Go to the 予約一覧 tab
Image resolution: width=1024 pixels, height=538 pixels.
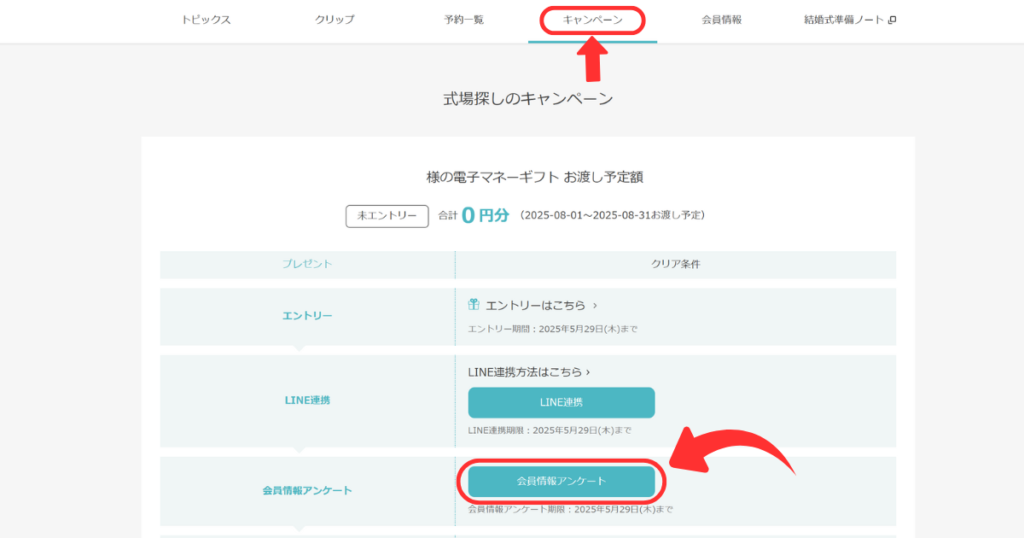(464, 20)
